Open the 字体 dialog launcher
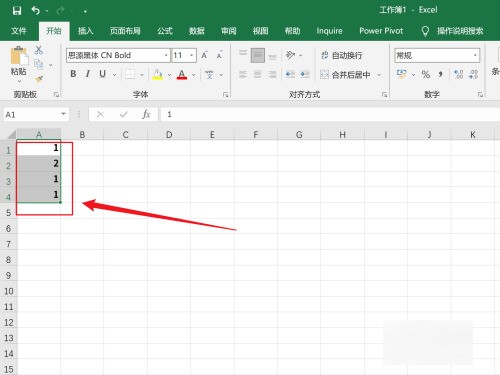This screenshot has width=500, height=375. [226, 95]
